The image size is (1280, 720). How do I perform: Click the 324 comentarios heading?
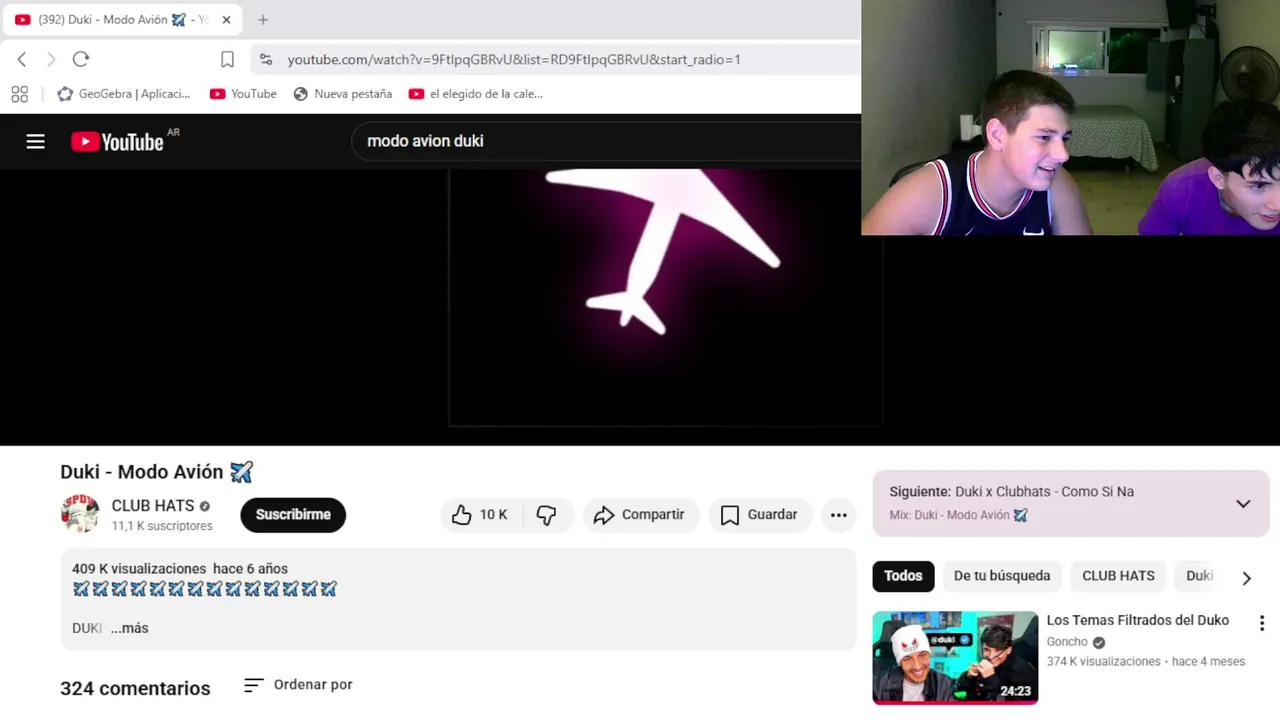coord(135,688)
